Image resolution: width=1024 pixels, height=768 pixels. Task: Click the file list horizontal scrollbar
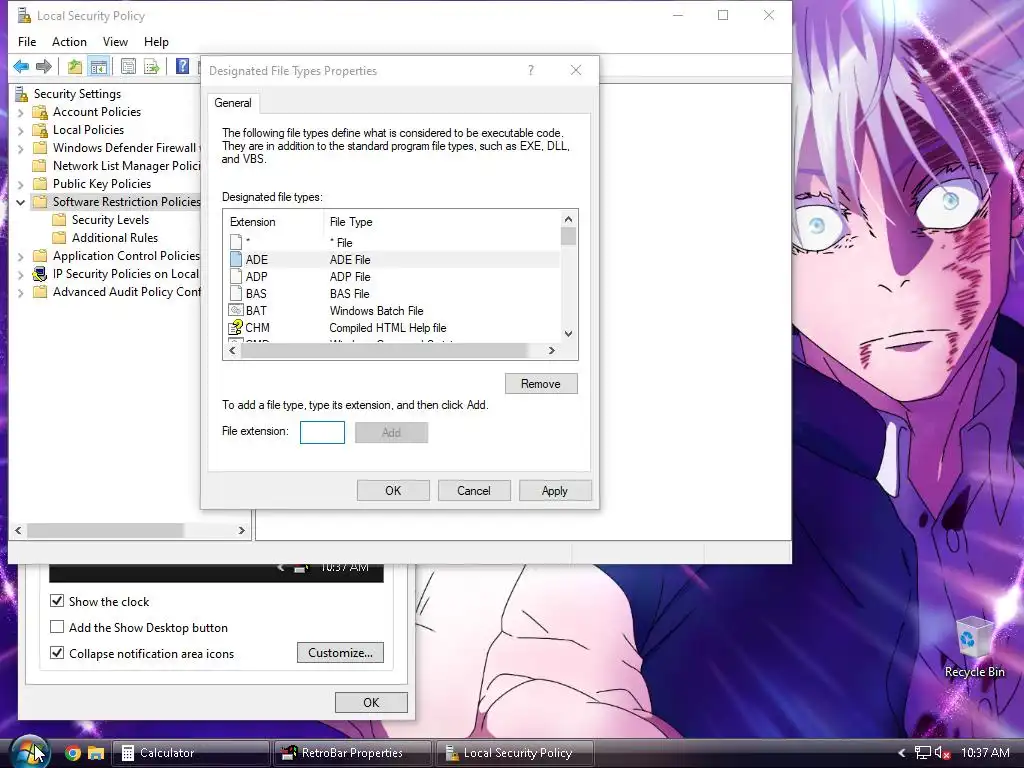pos(384,351)
